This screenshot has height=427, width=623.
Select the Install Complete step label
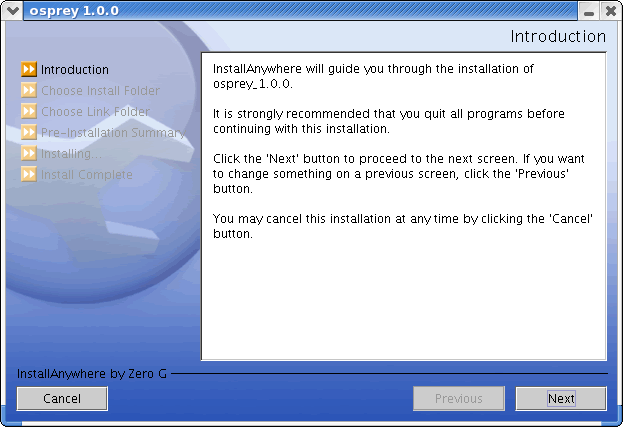point(86,175)
